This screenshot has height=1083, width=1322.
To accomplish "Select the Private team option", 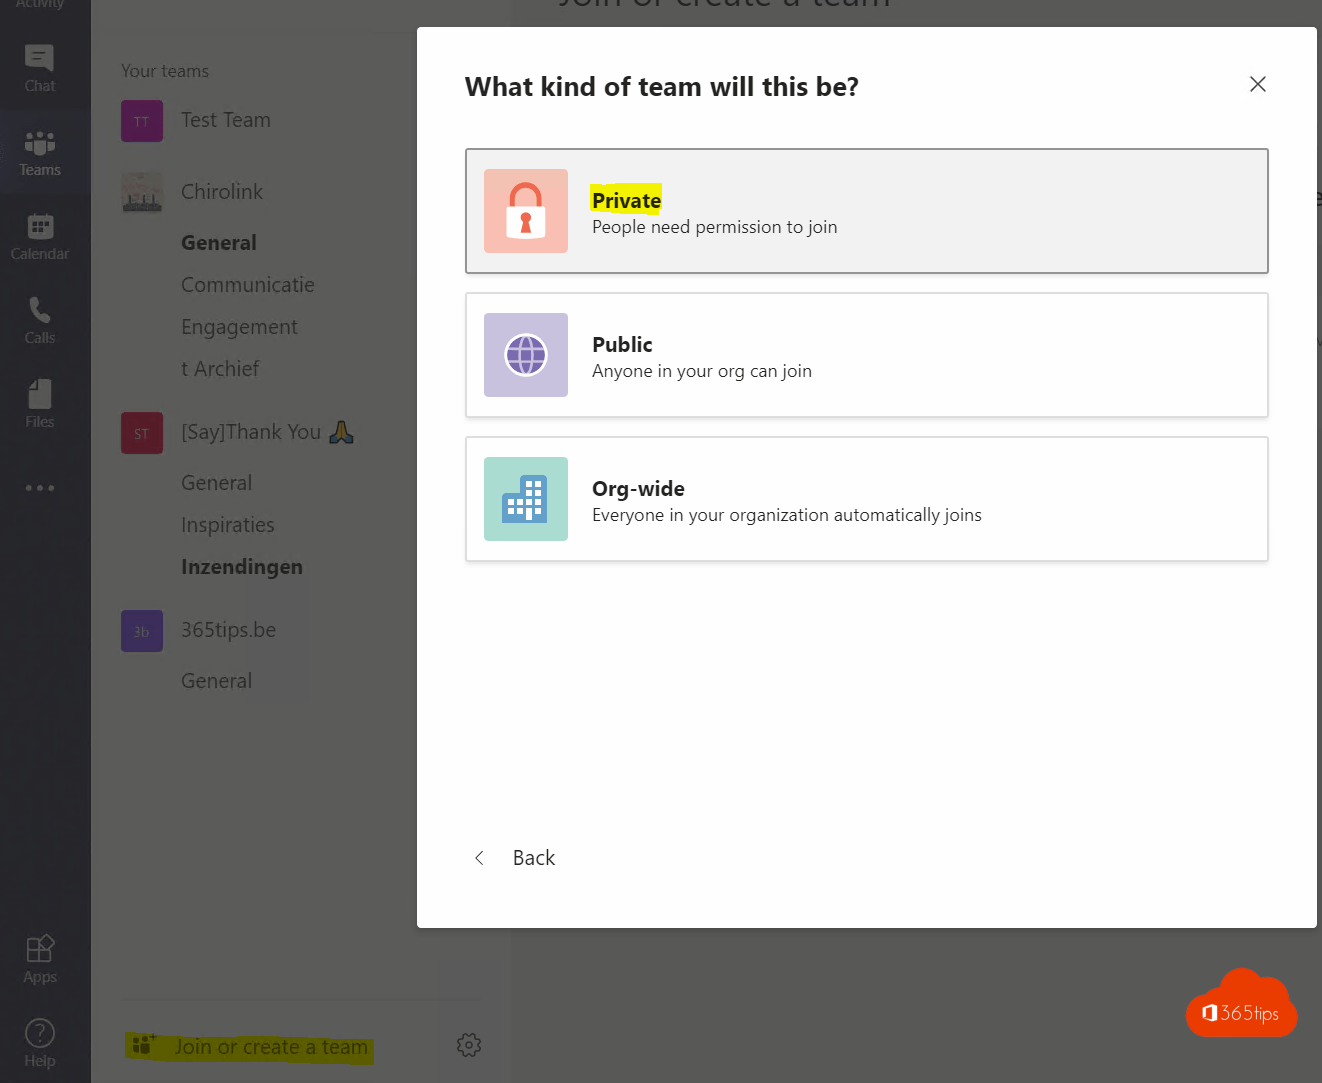I will [866, 211].
